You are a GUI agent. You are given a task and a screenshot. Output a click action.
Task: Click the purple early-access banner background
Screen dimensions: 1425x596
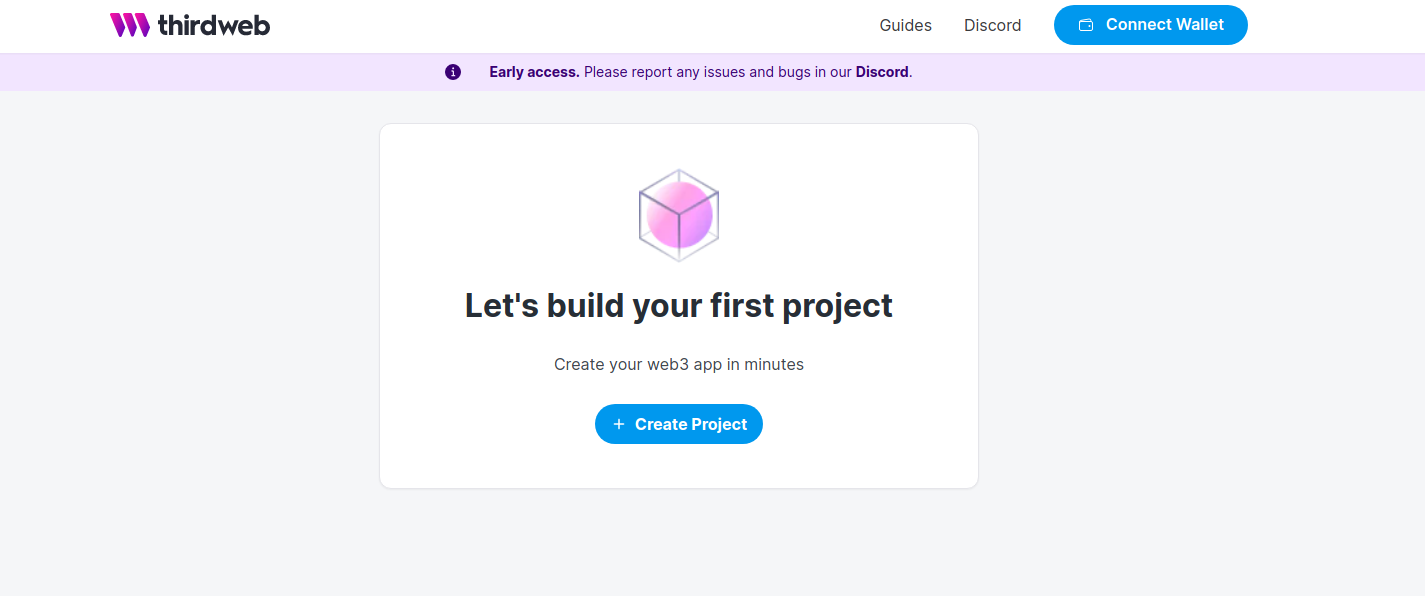click(1150, 72)
